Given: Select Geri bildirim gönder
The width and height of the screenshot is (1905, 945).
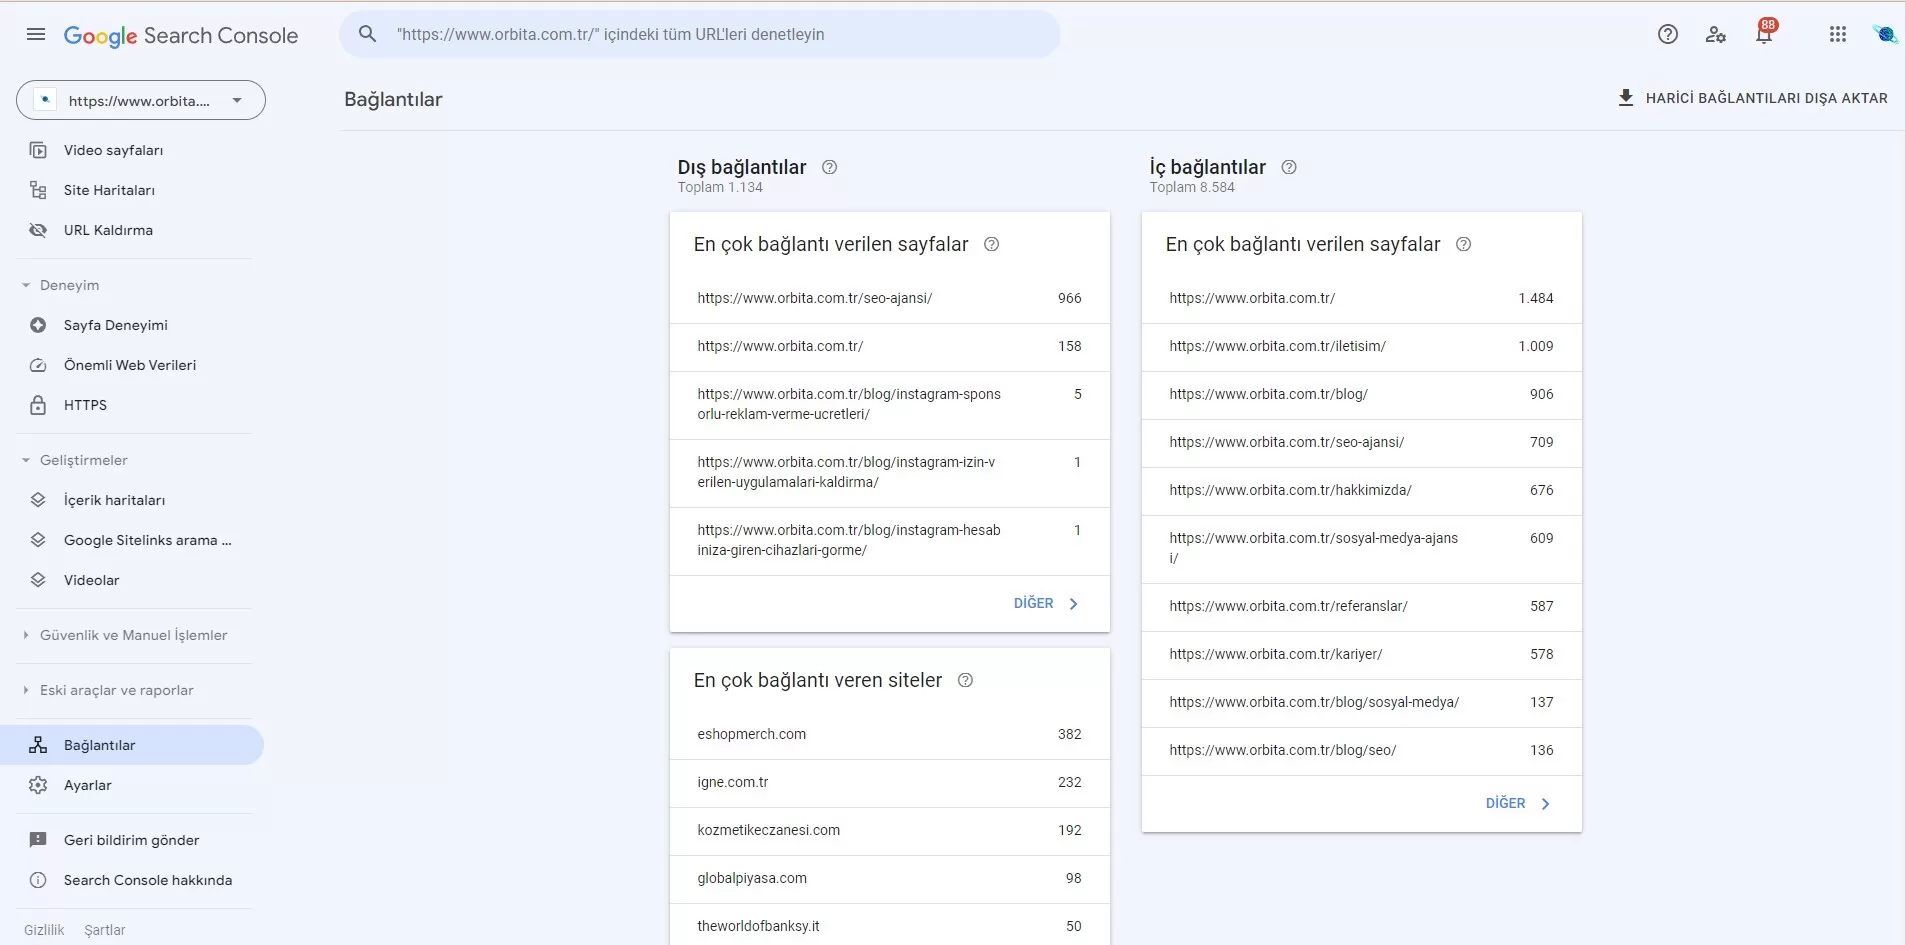Looking at the screenshot, I should tap(132, 840).
